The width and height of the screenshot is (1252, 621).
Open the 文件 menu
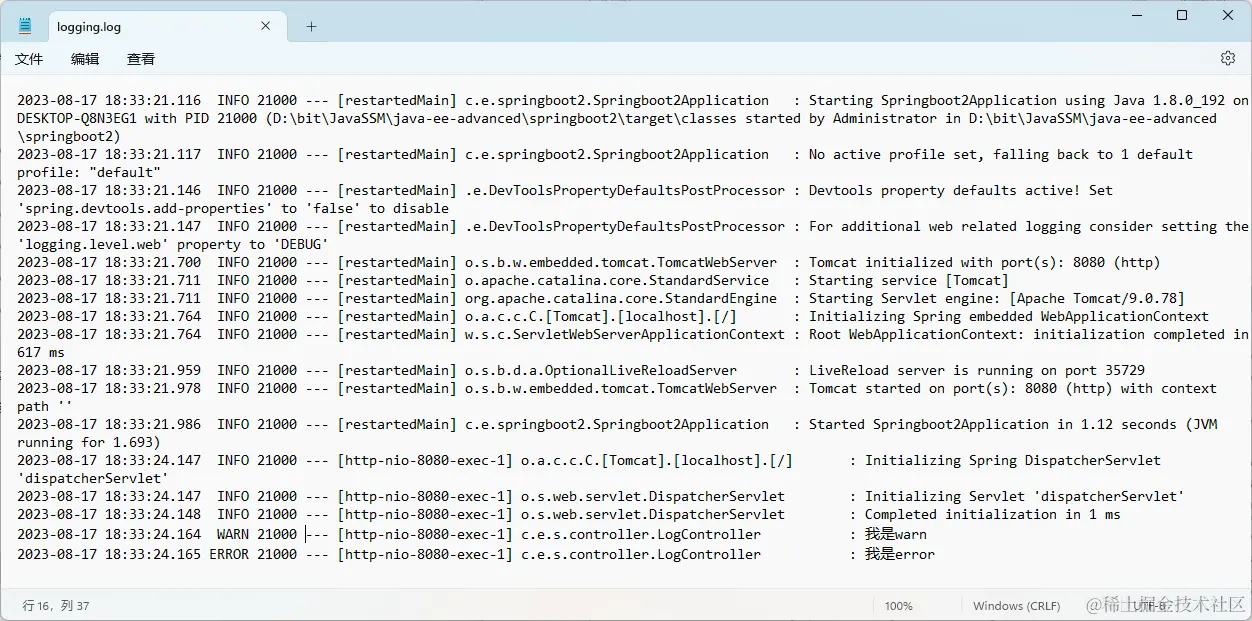(x=29, y=59)
